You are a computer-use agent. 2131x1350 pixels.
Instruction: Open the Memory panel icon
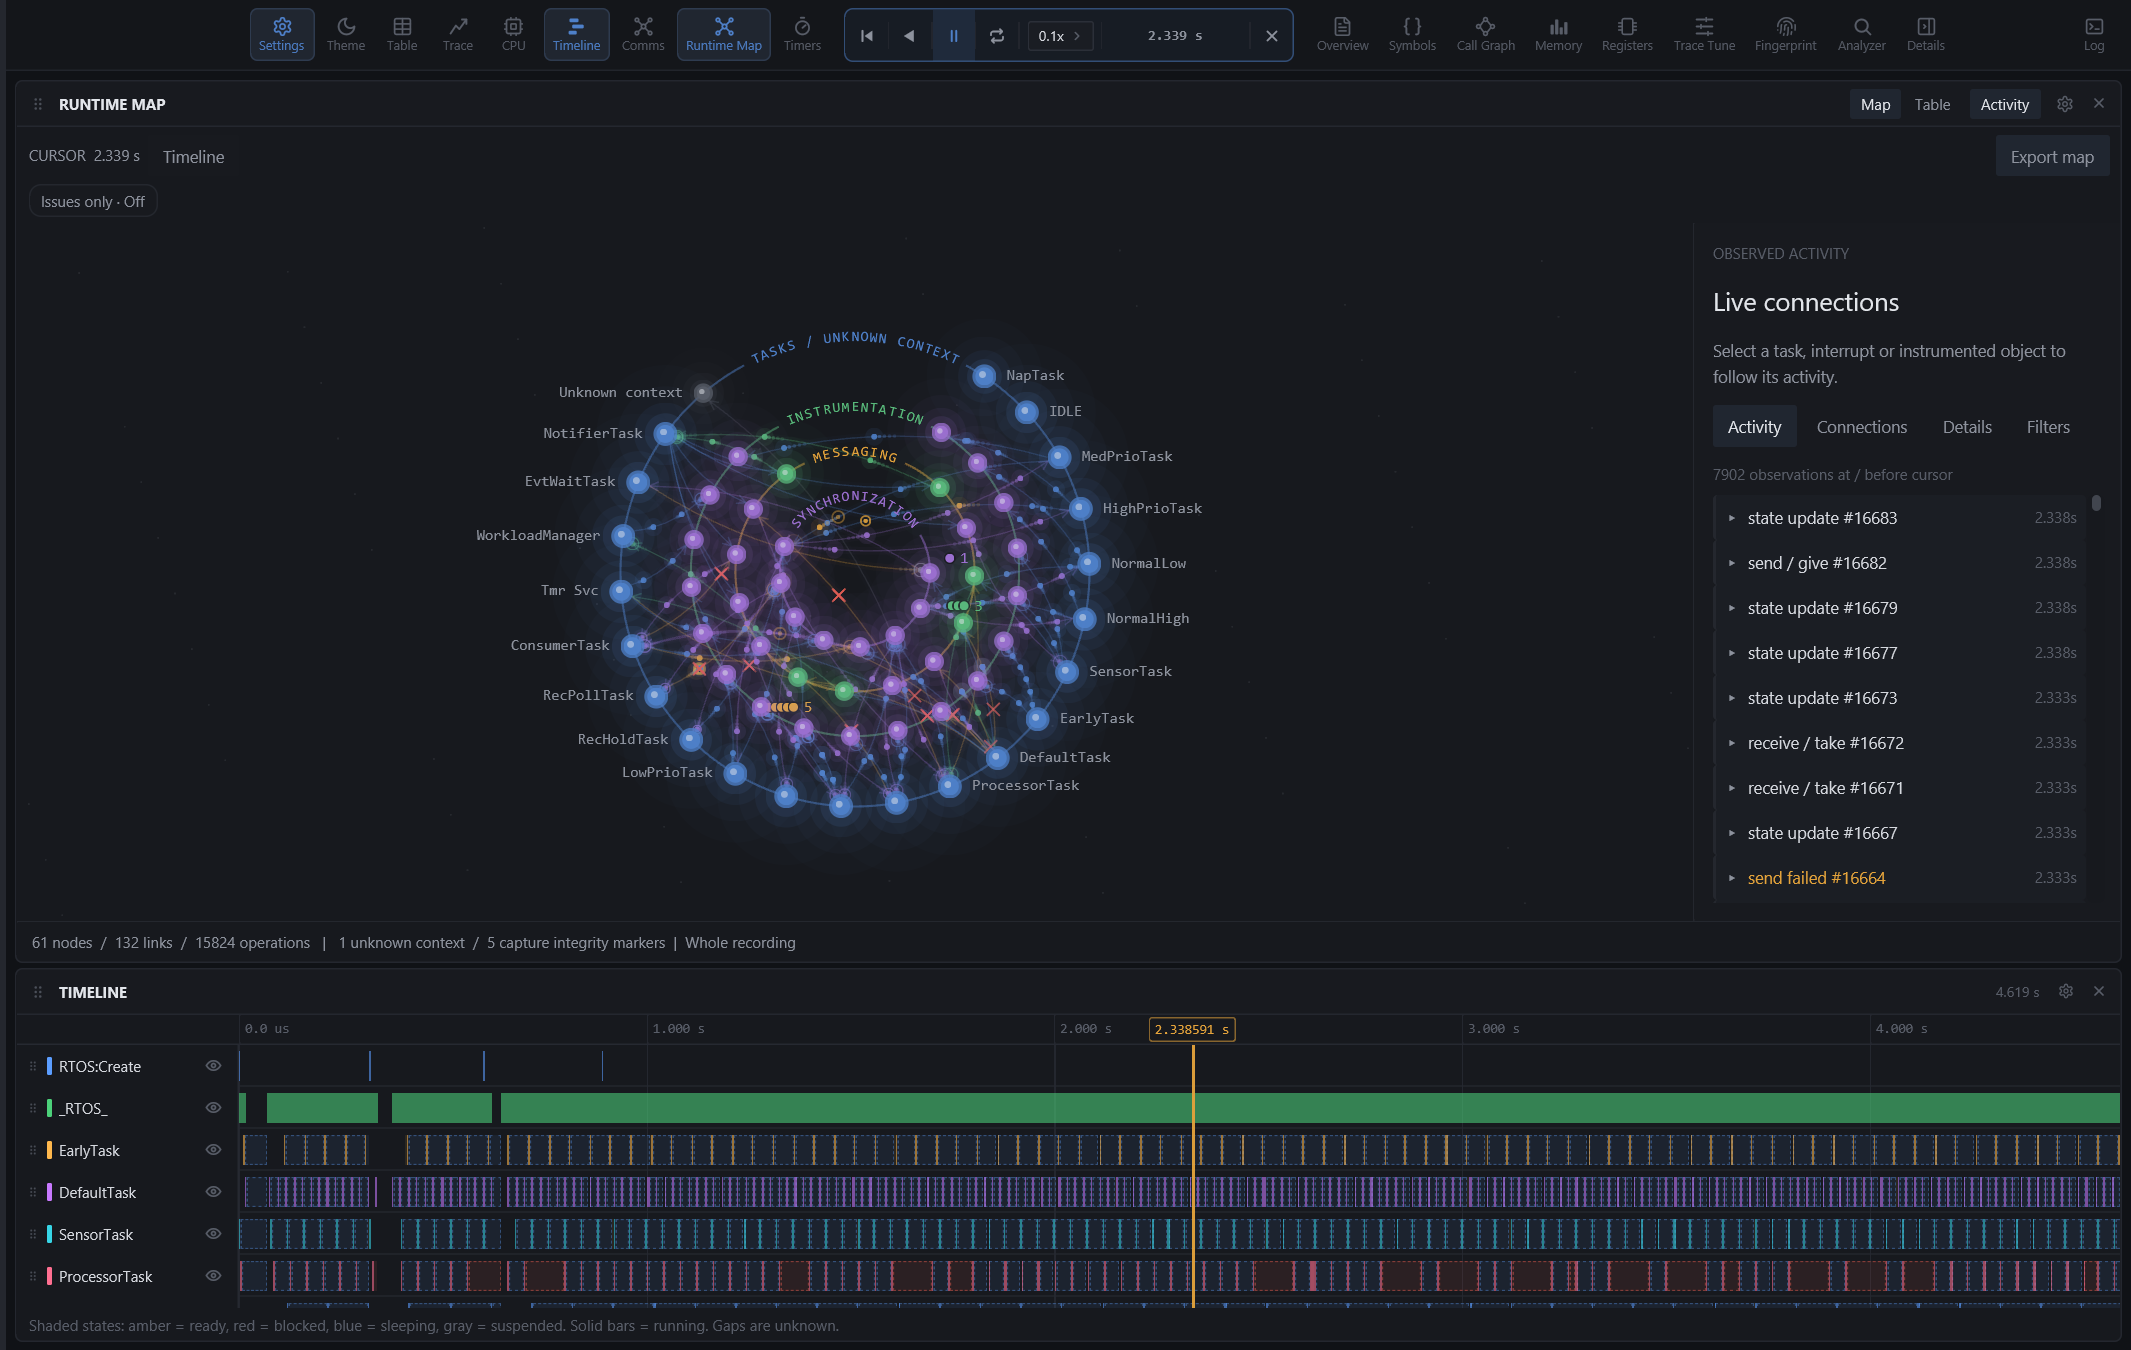coord(1558,35)
